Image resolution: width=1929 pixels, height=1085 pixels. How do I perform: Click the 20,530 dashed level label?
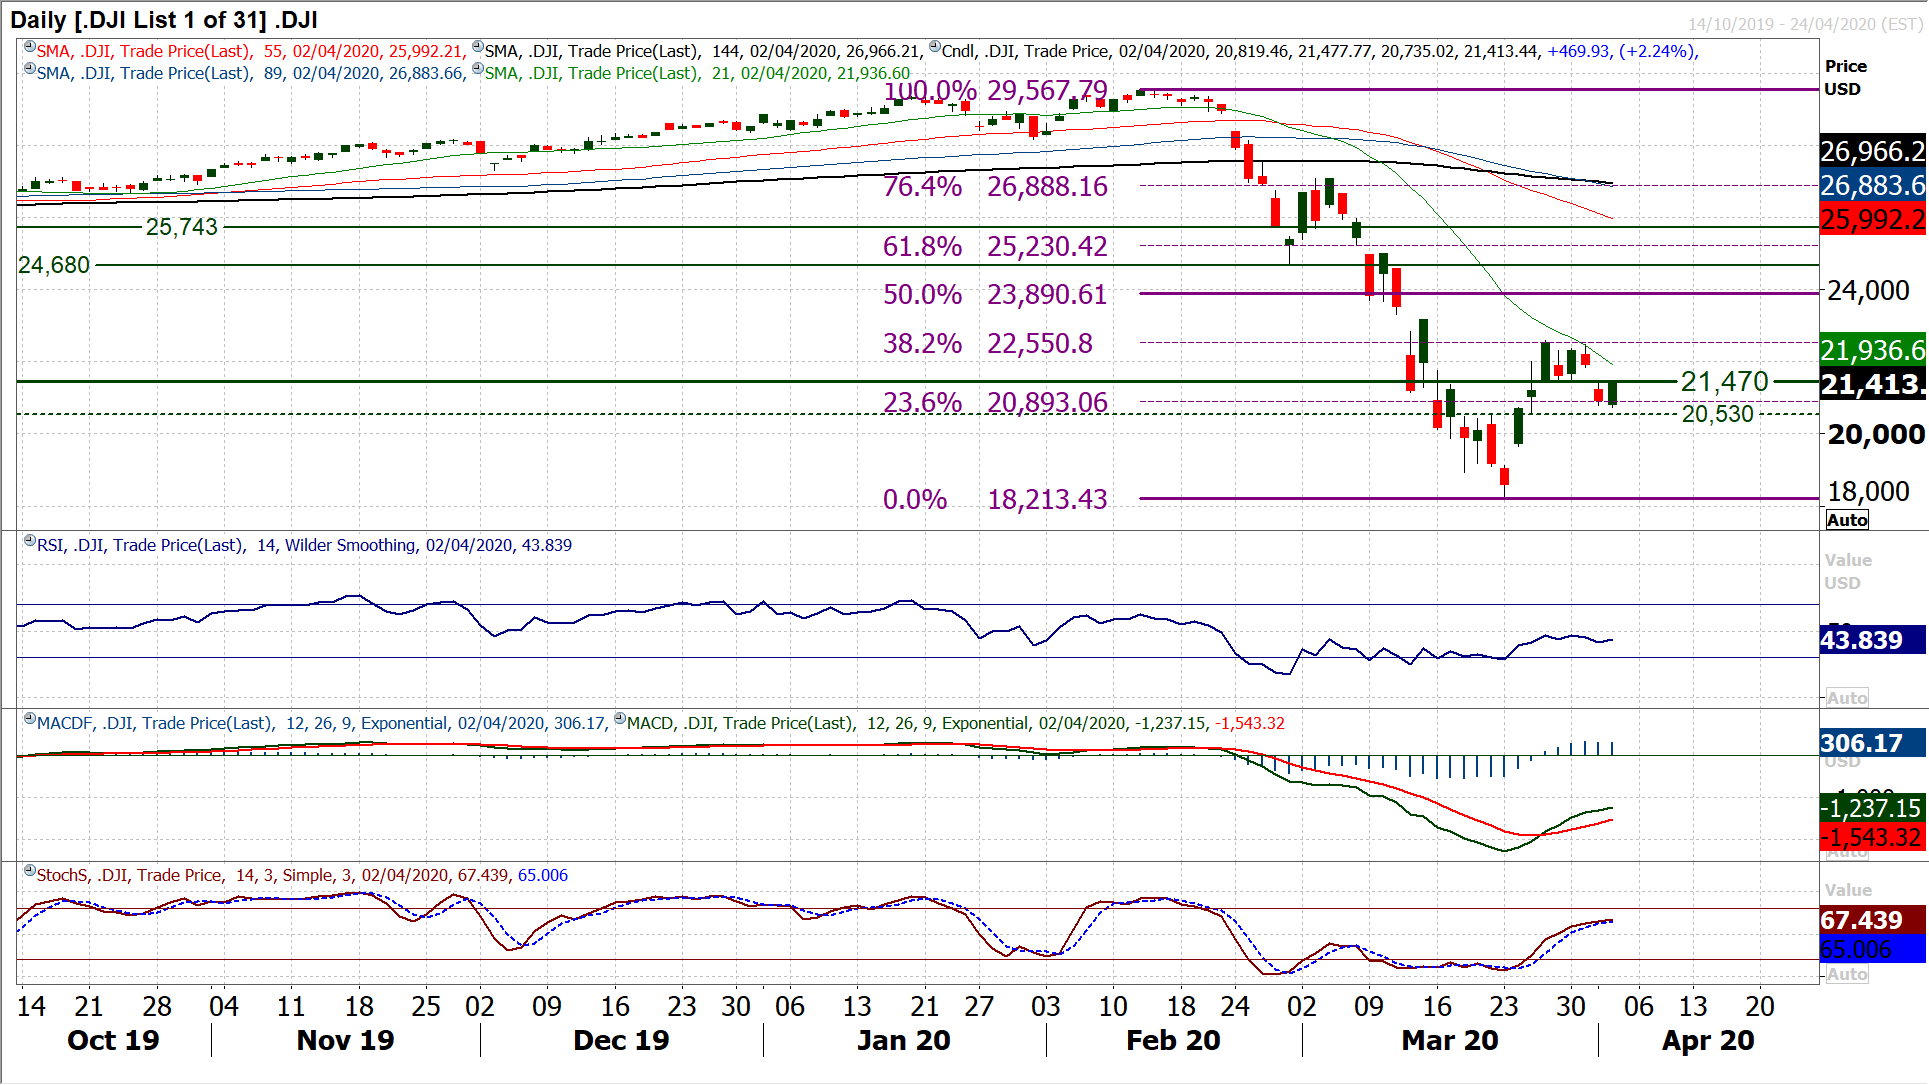click(x=1718, y=414)
